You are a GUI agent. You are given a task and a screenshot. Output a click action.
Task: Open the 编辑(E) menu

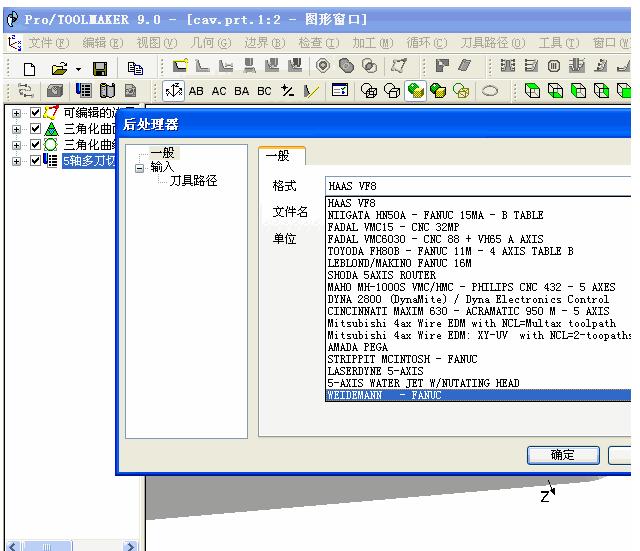tap(103, 43)
